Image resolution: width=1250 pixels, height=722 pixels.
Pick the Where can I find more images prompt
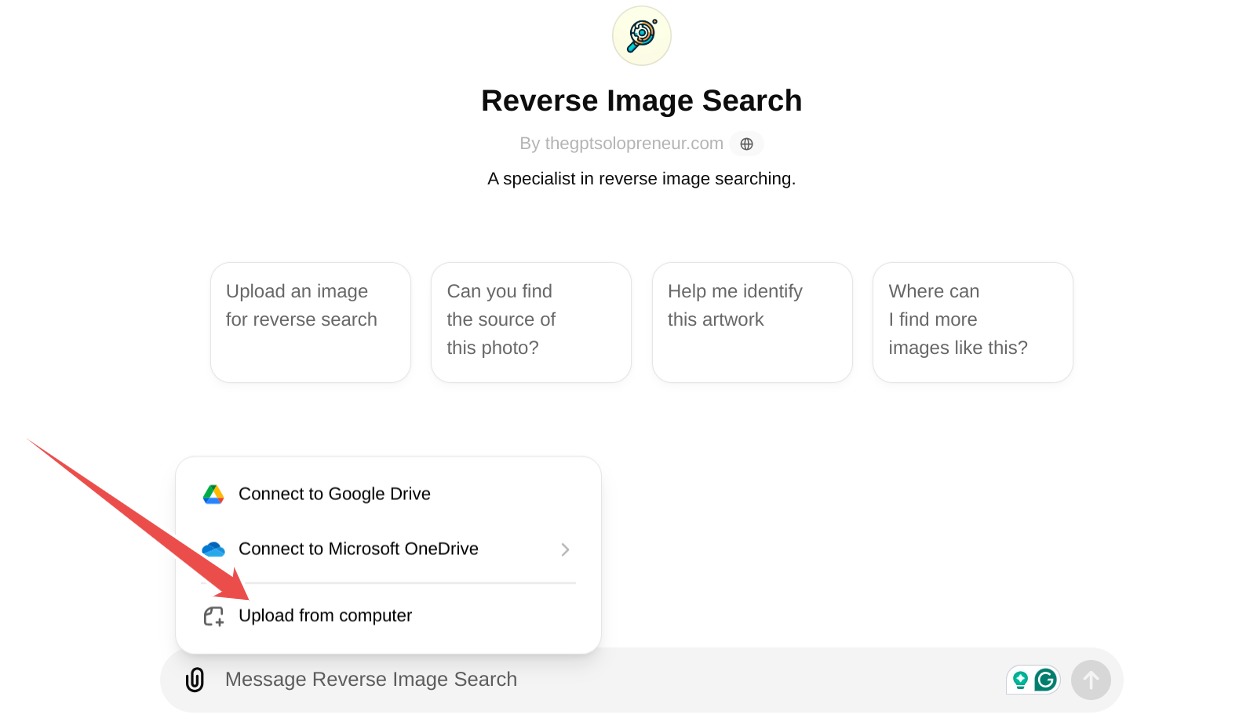[x=972, y=322]
